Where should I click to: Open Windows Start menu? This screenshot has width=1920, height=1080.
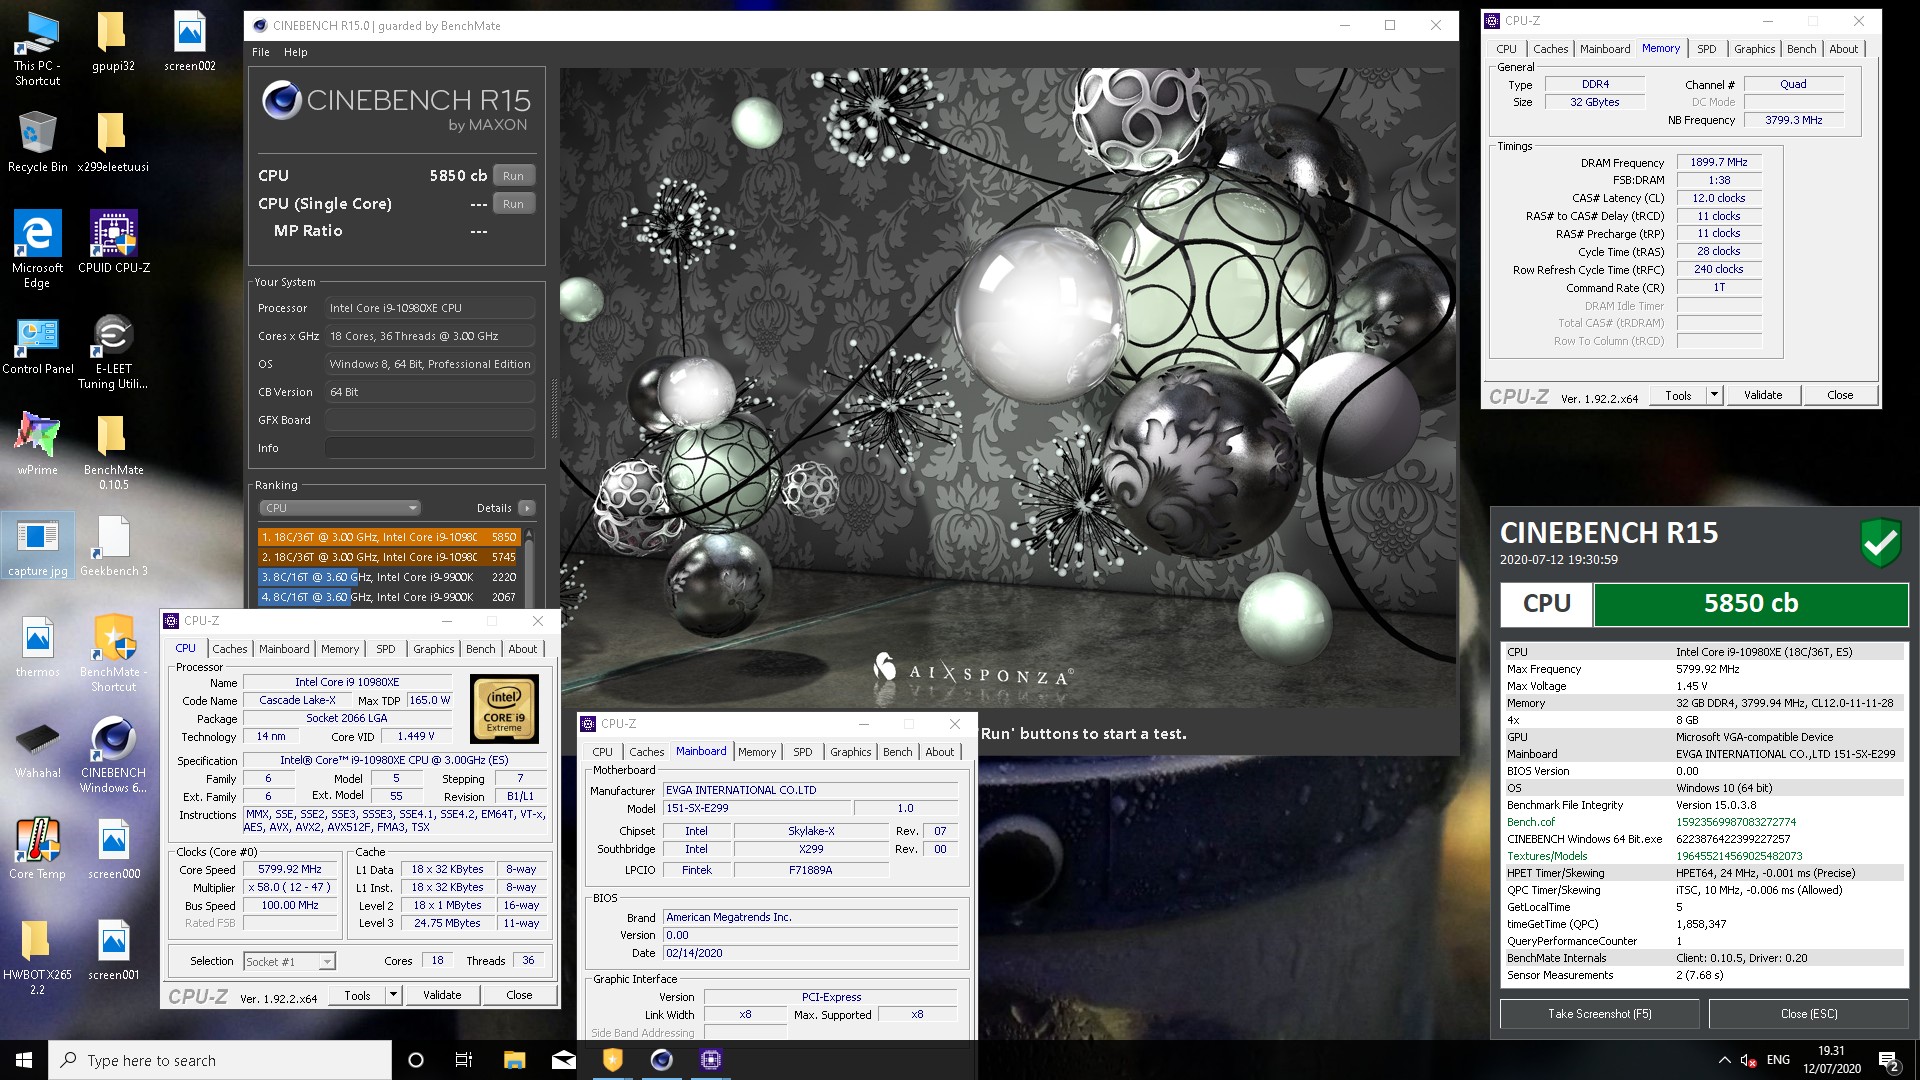pyautogui.click(x=24, y=1060)
